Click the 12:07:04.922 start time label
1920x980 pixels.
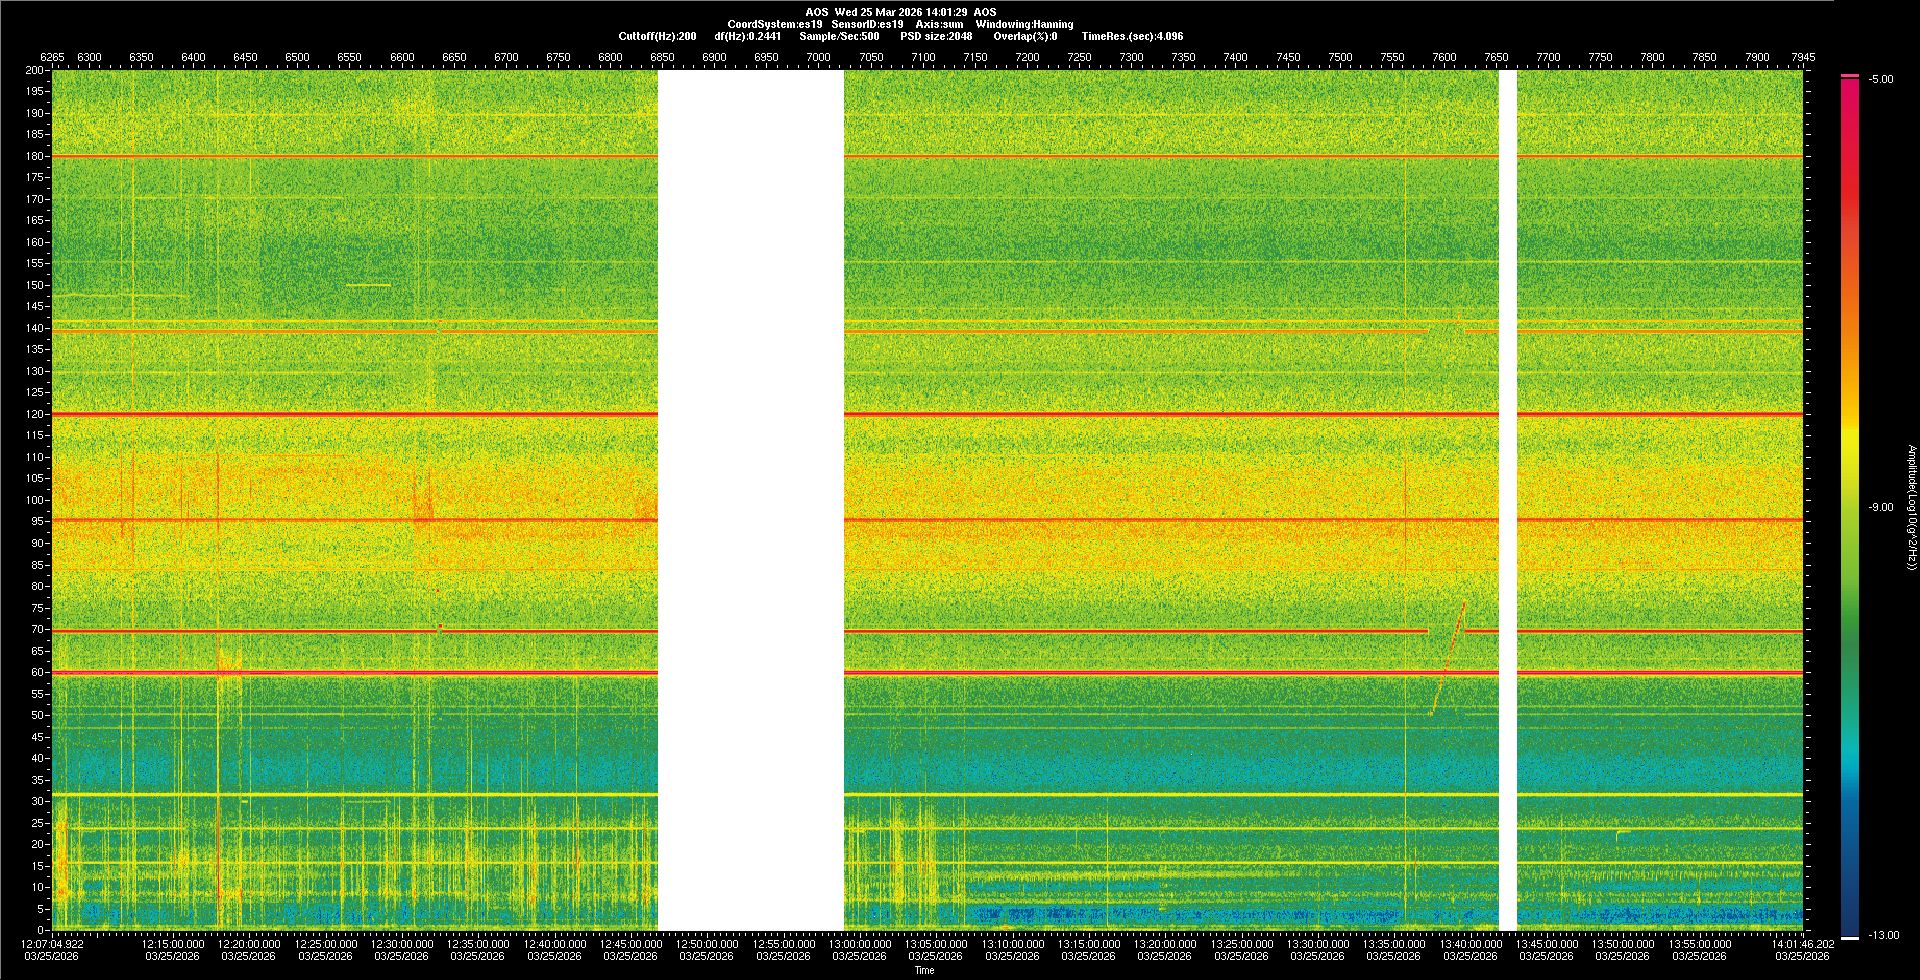(53, 943)
